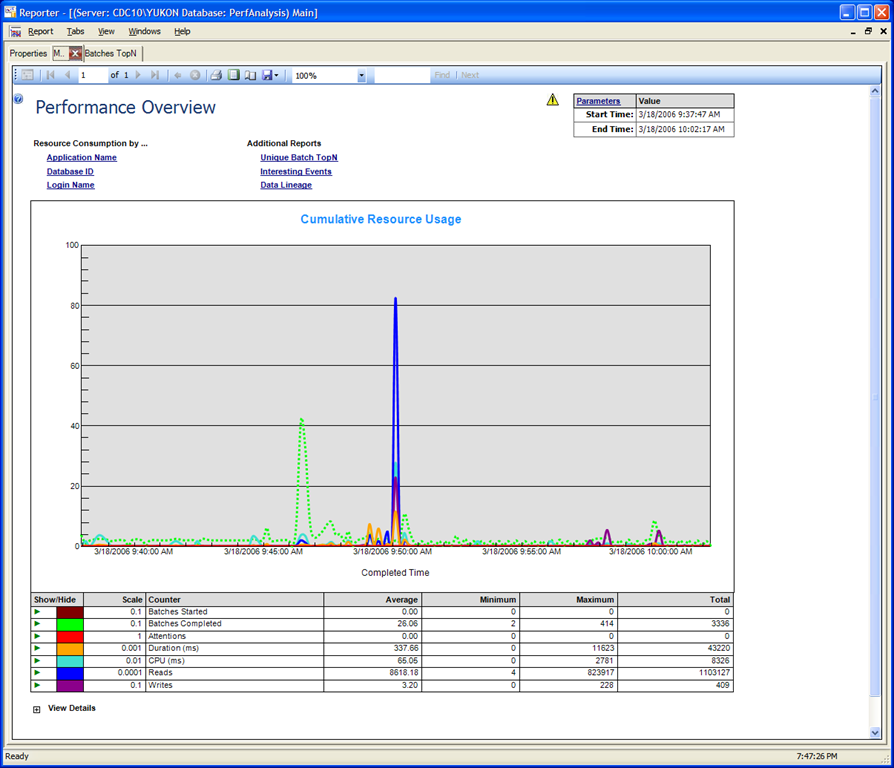This screenshot has width=894, height=768.
Task: Open the Unique Batch TopN report link
Action: 298,157
